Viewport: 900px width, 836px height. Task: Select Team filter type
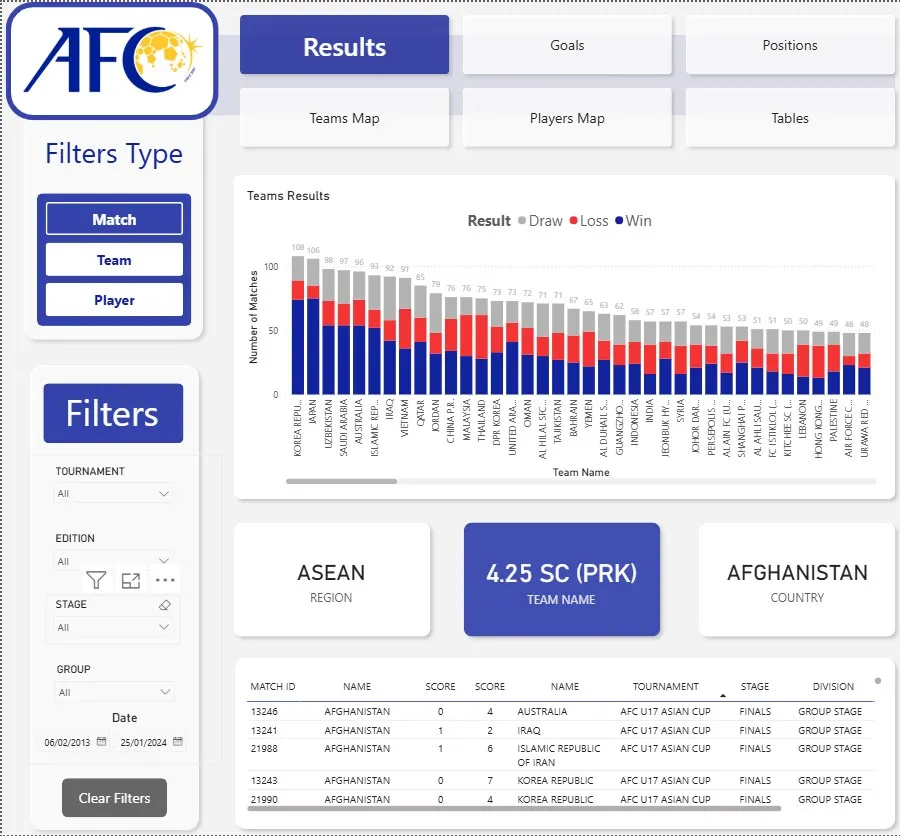click(114, 260)
